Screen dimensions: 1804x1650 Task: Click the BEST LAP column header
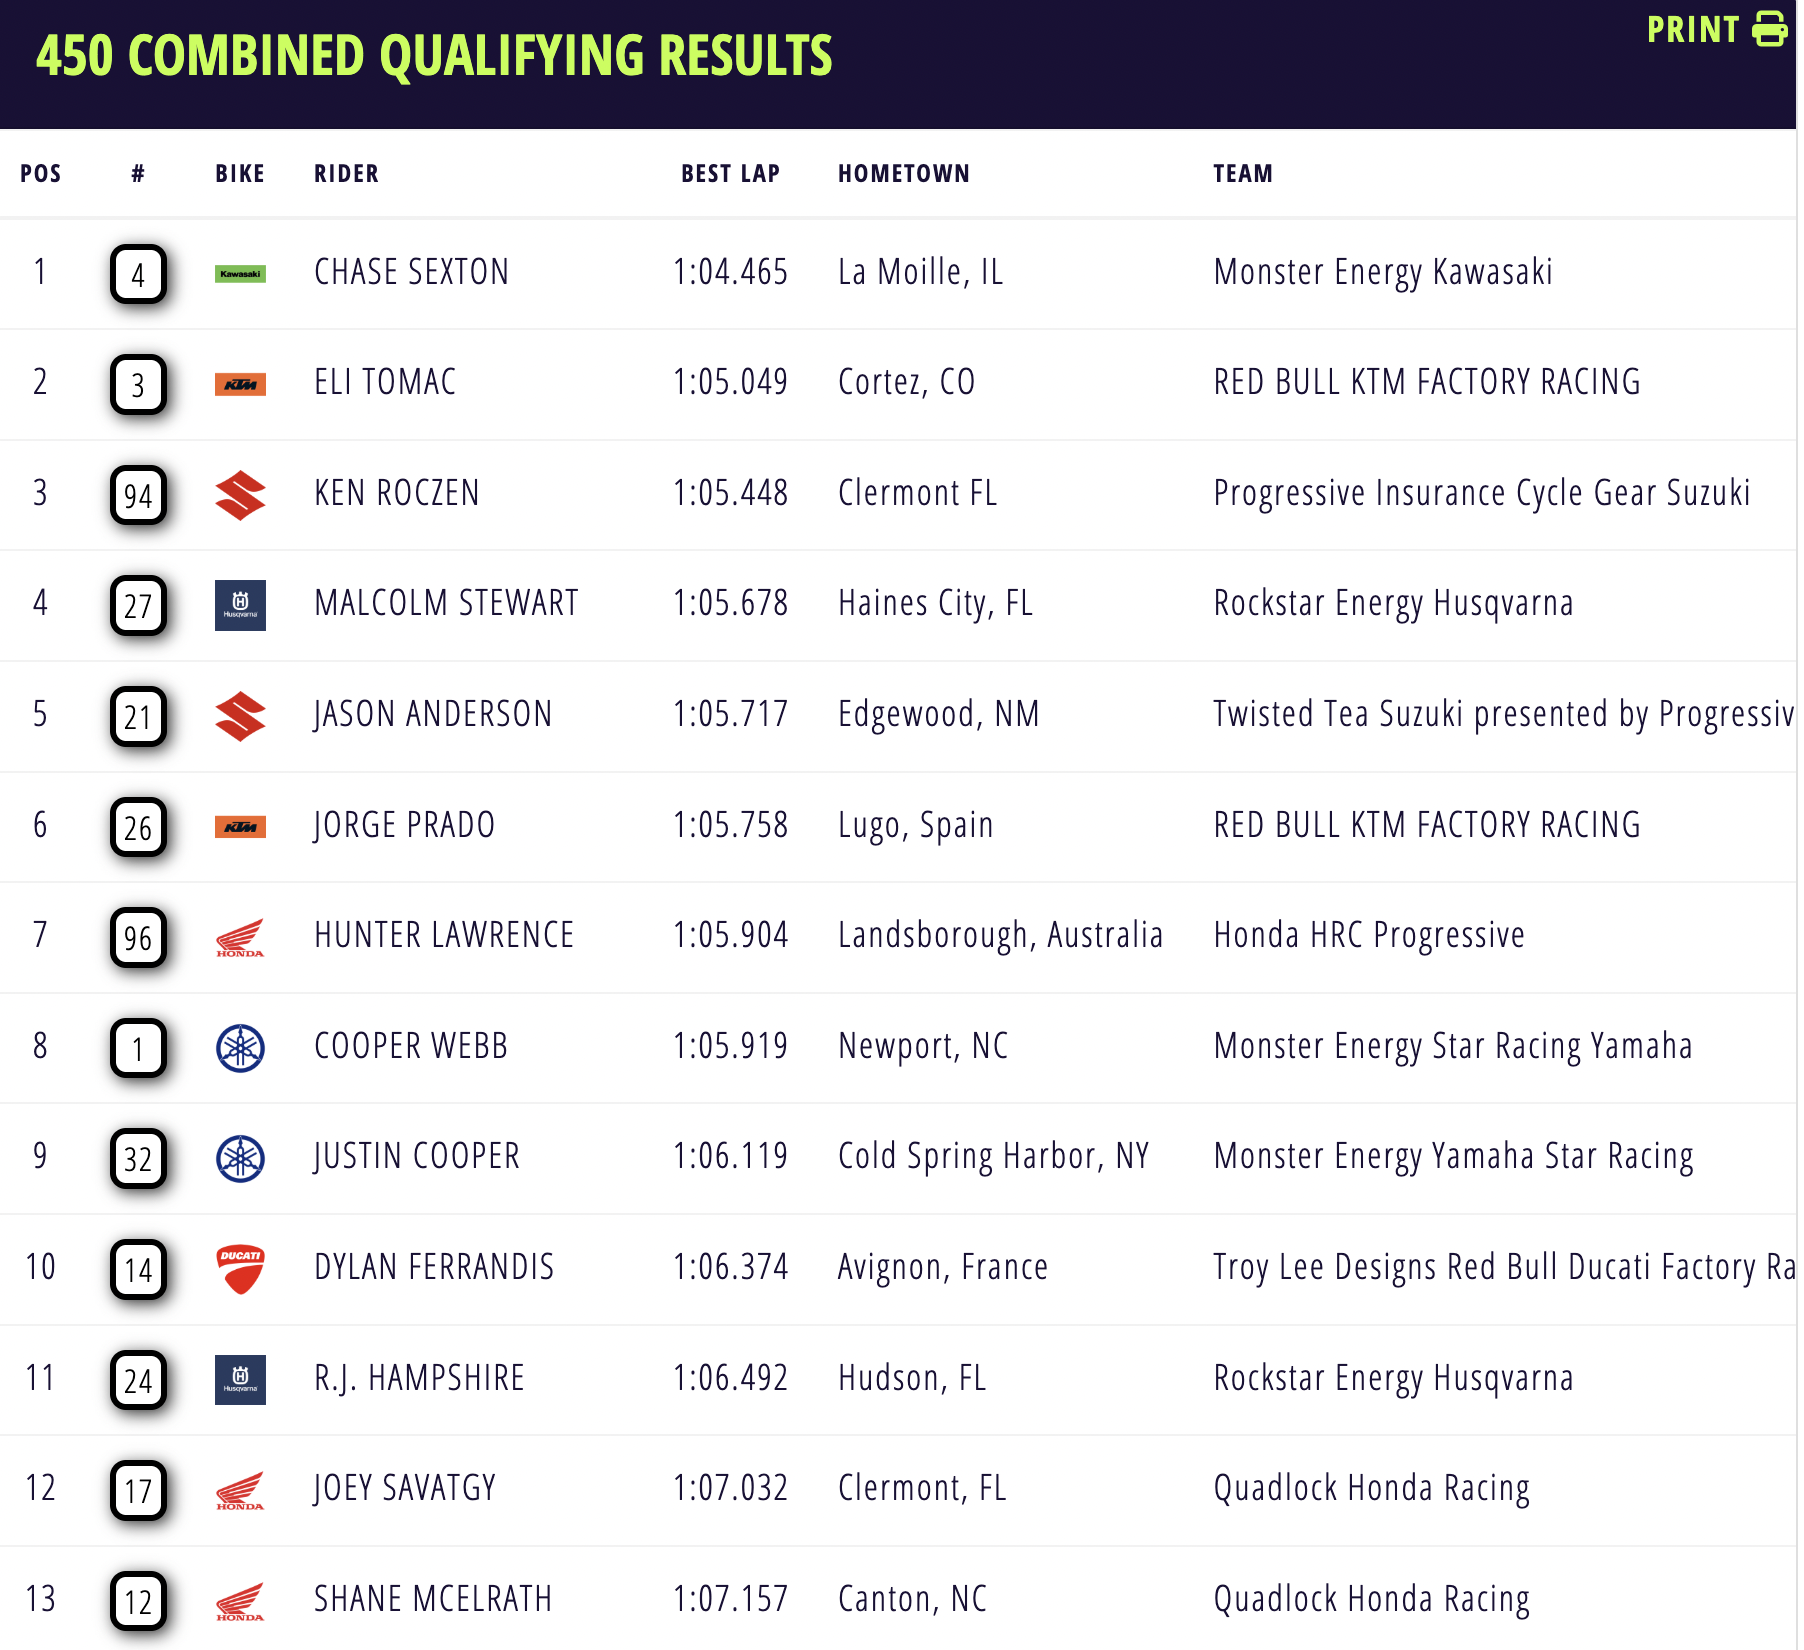(730, 174)
